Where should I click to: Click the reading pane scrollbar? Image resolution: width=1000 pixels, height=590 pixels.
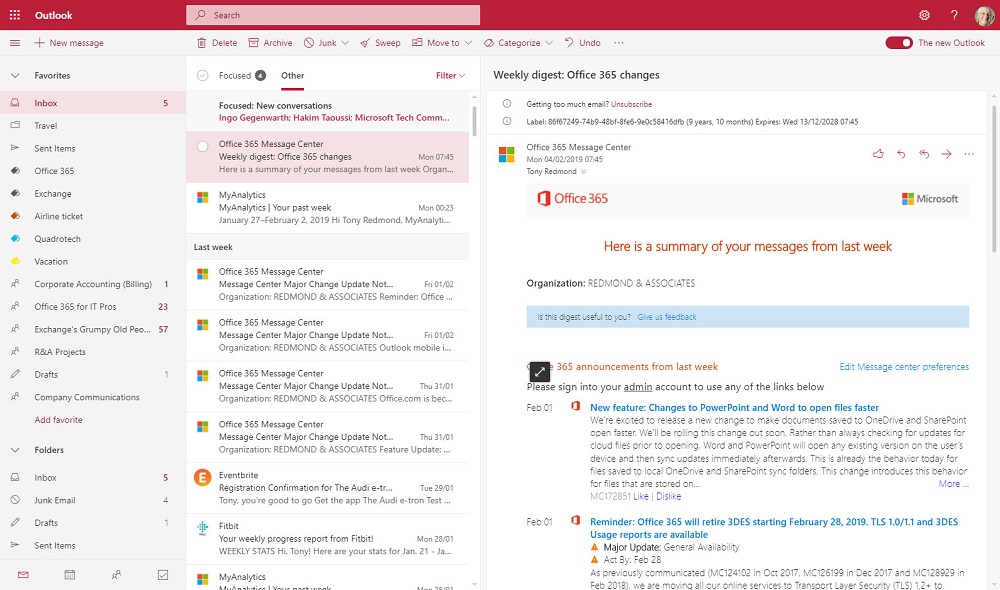(994, 179)
